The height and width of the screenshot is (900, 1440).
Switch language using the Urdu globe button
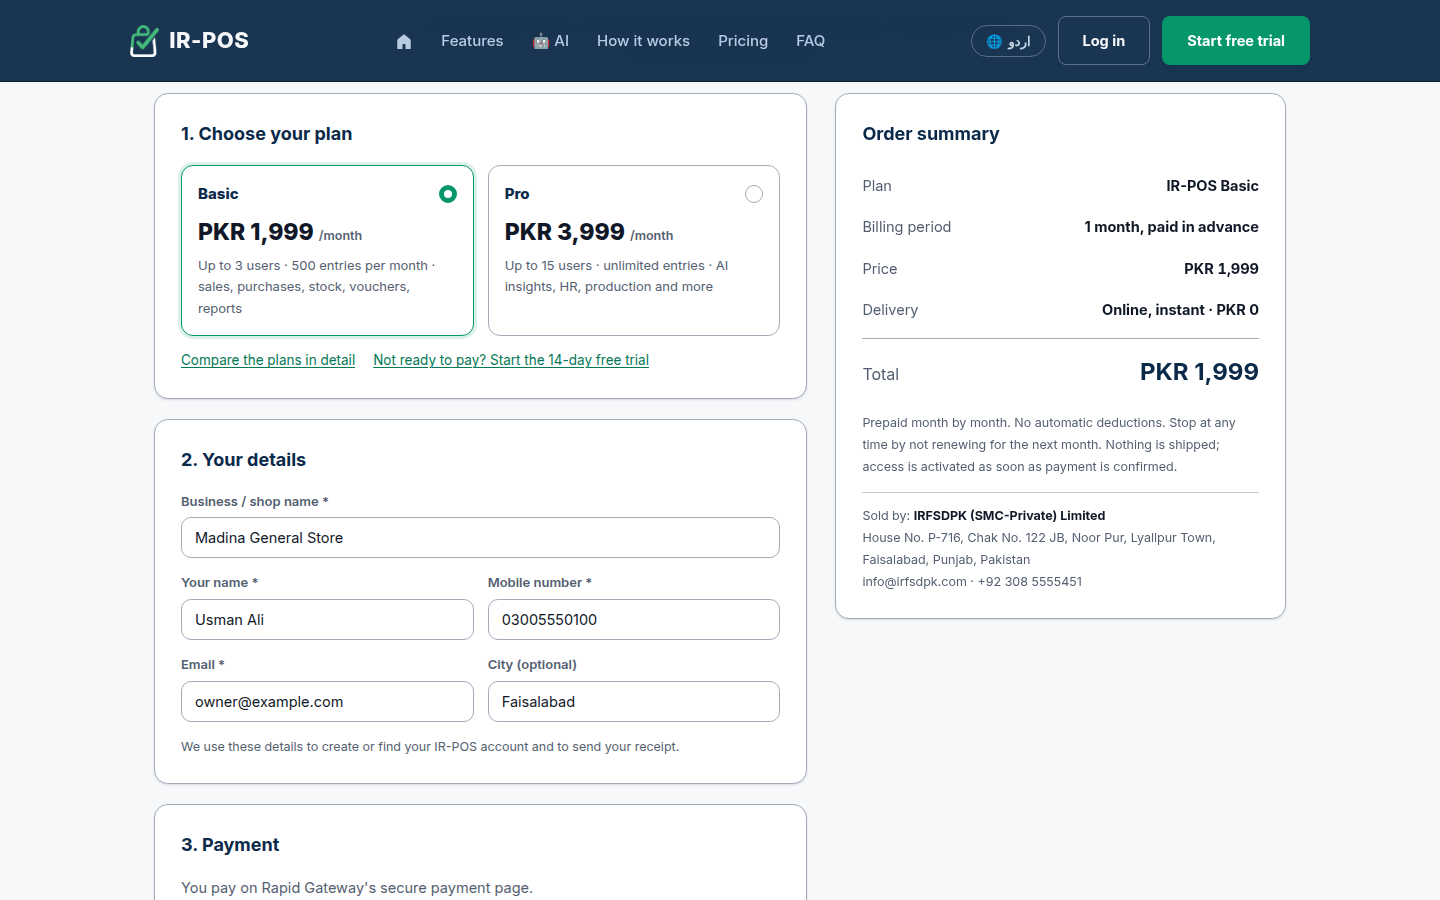click(x=1008, y=41)
